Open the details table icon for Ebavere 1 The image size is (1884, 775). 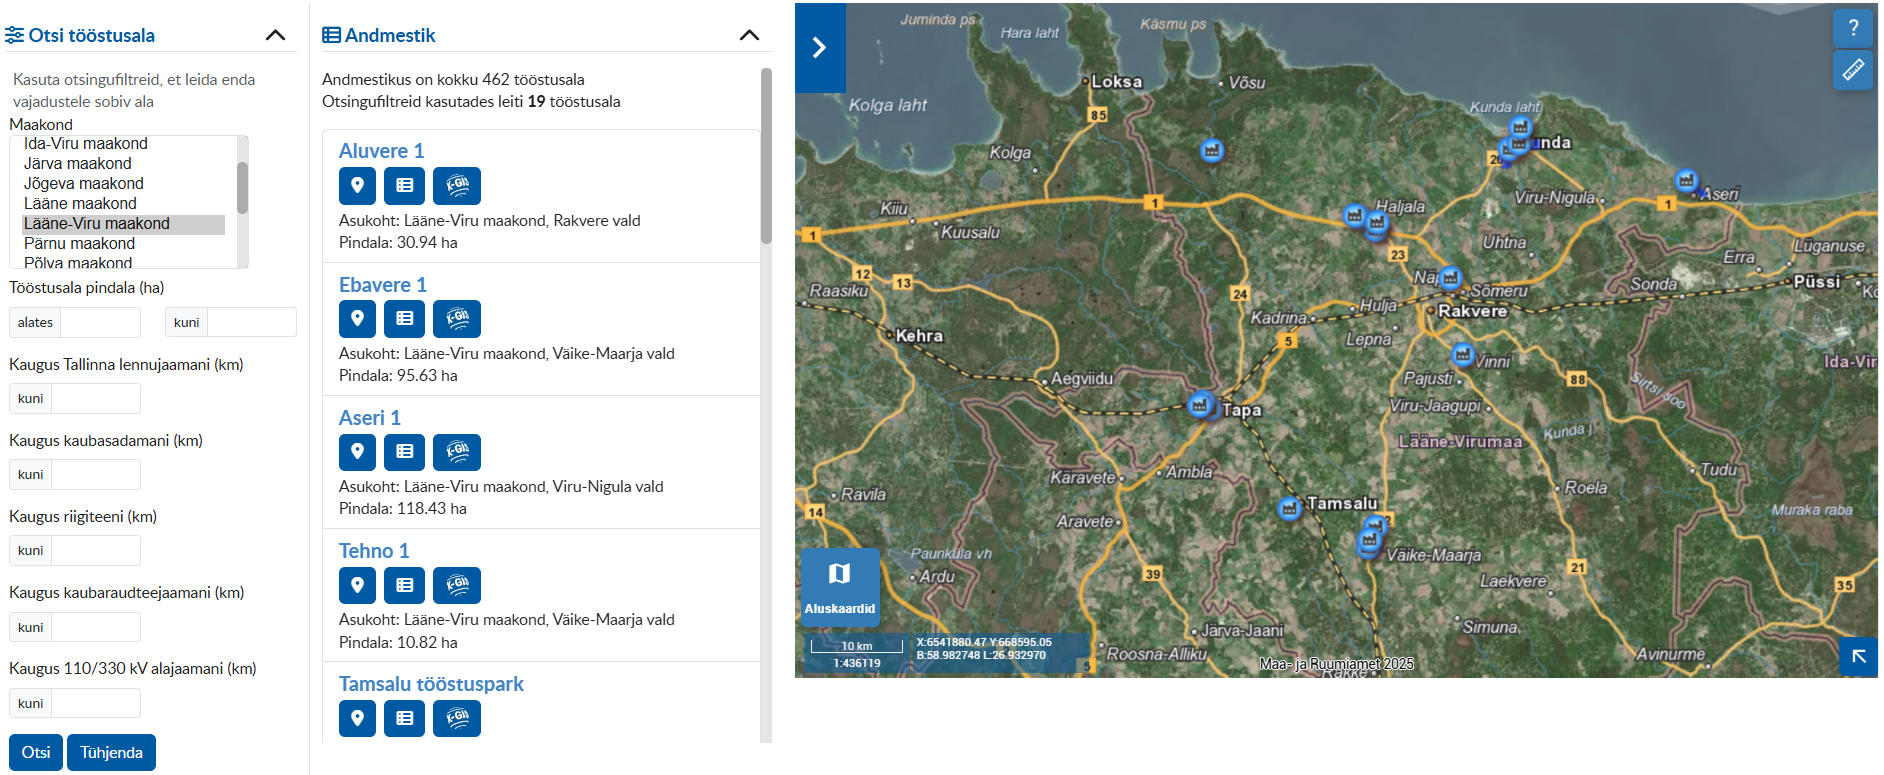(x=405, y=319)
